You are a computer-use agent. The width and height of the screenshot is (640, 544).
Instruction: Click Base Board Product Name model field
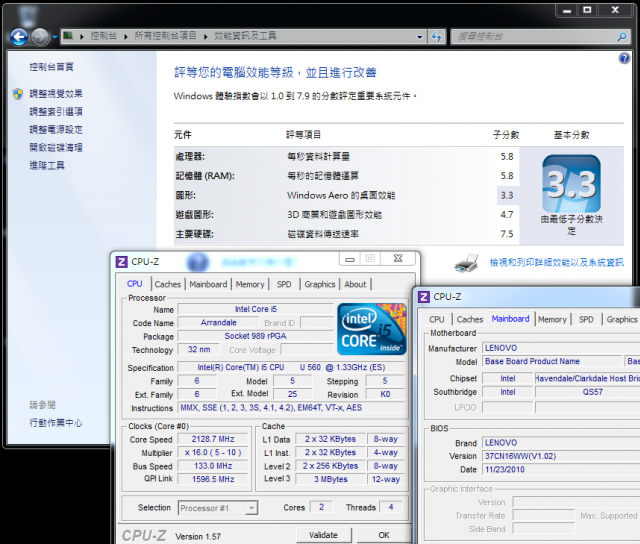pyautogui.click(x=552, y=361)
